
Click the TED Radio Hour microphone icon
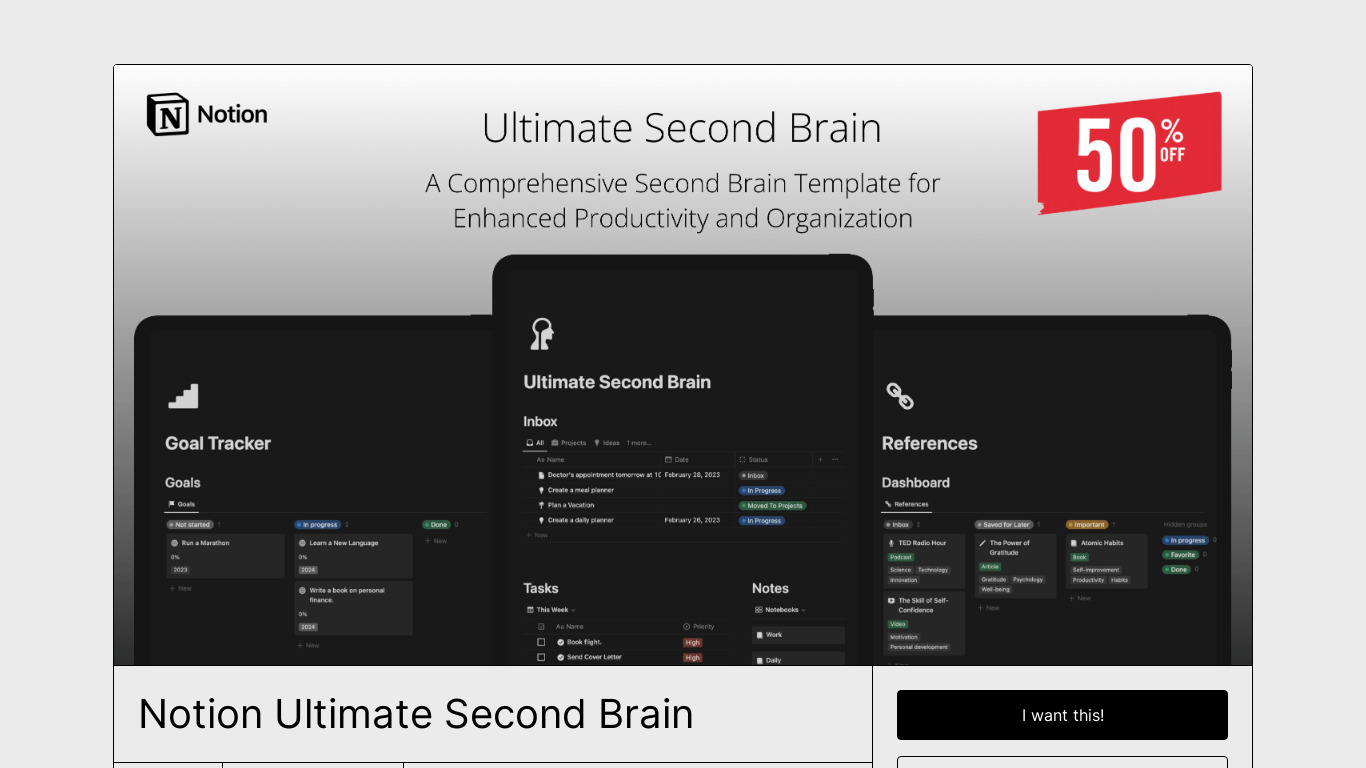click(x=891, y=543)
